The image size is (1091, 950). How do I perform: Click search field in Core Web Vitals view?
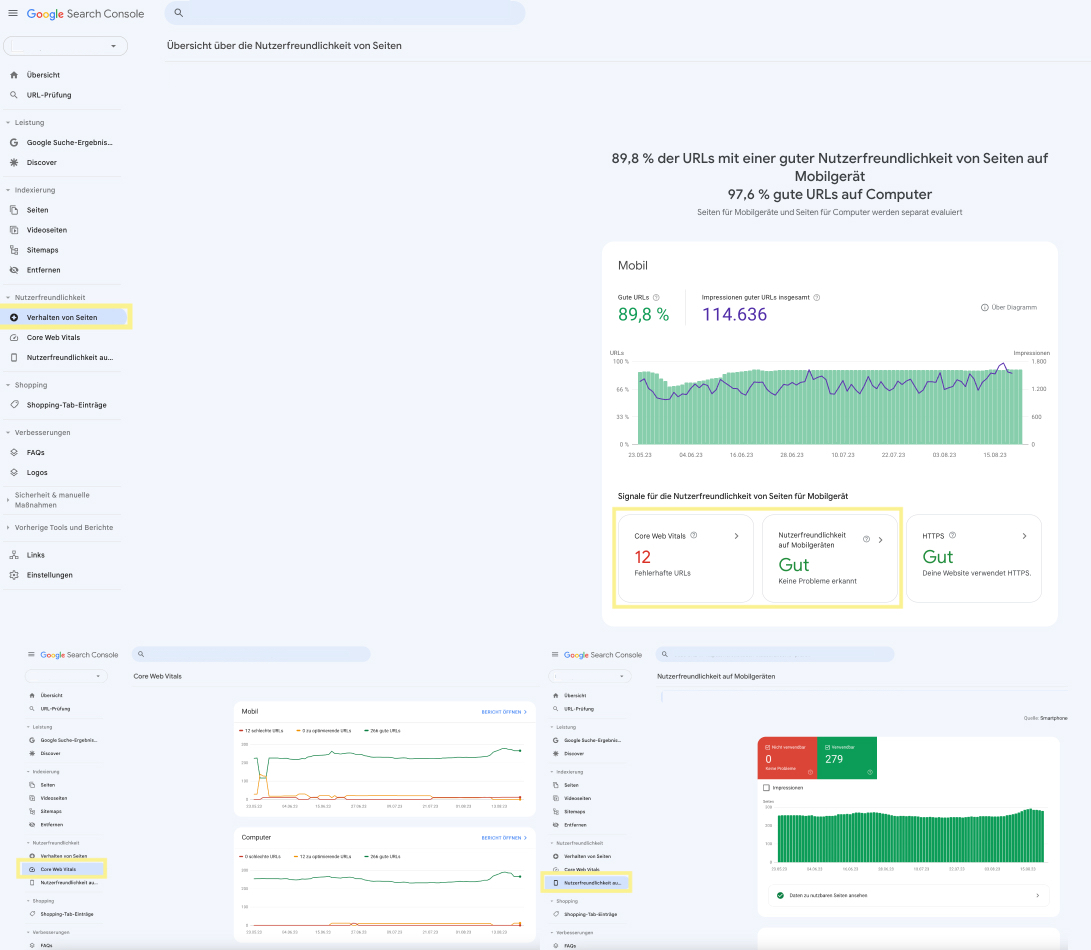click(x=251, y=654)
